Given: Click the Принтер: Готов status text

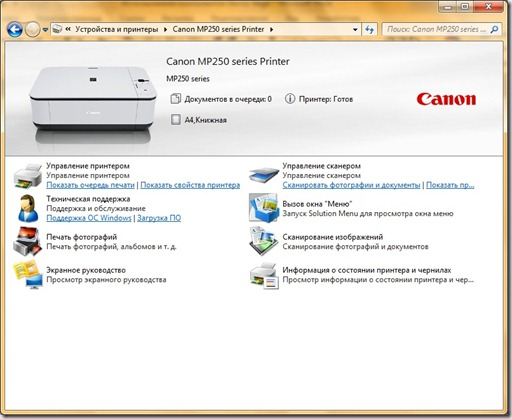Looking at the screenshot, I should [326, 99].
